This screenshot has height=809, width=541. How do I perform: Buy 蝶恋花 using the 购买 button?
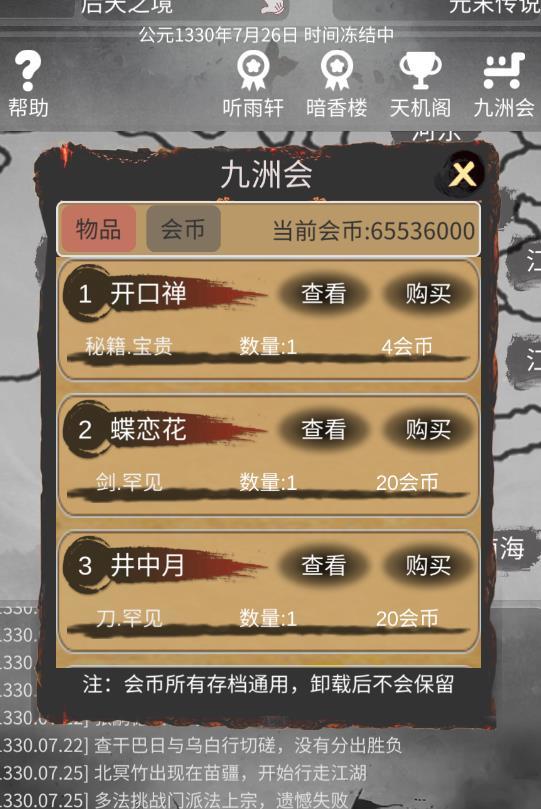tap(428, 429)
